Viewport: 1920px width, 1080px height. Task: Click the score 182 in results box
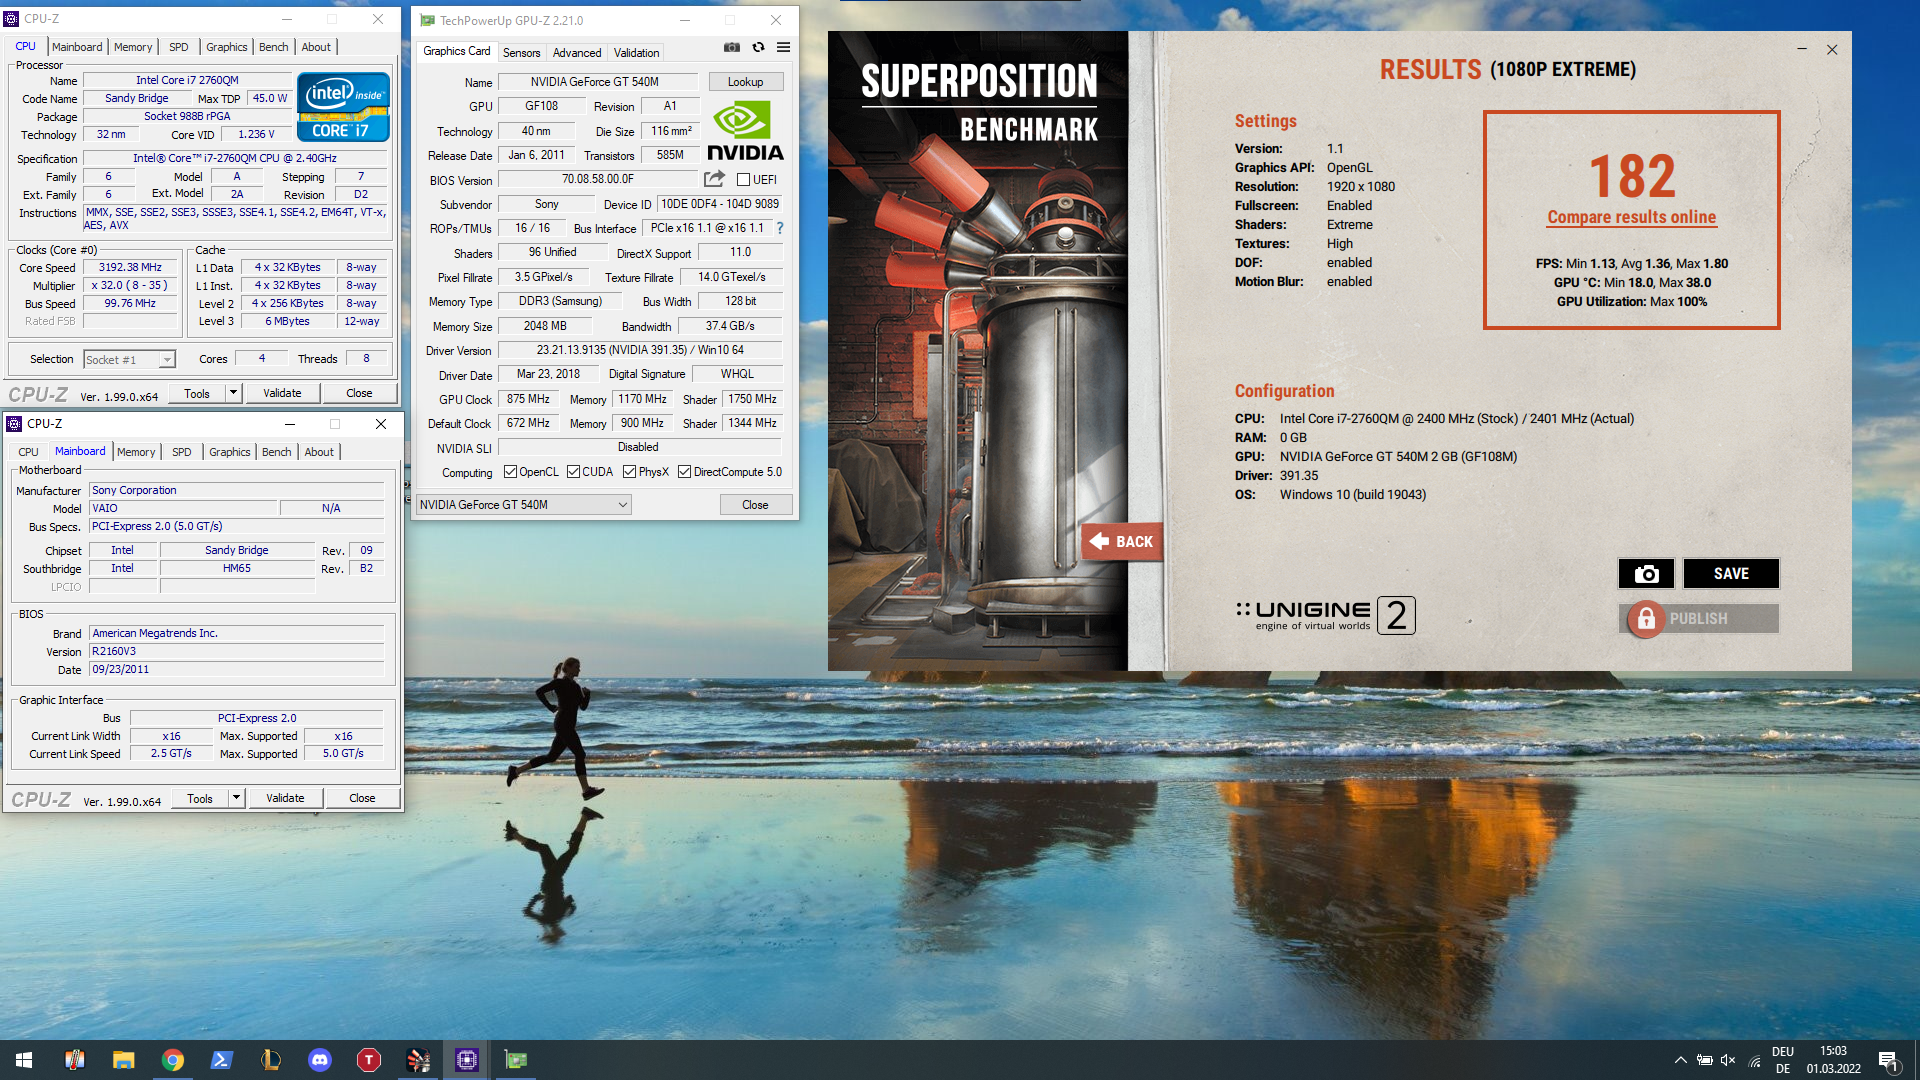(x=1632, y=176)
